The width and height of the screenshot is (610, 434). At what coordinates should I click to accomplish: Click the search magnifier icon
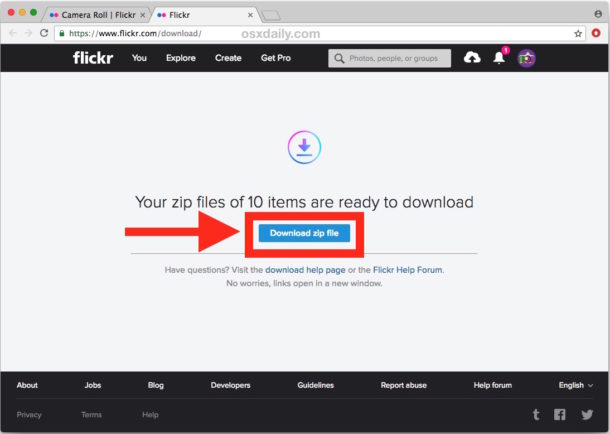click(x=339, y=58)
